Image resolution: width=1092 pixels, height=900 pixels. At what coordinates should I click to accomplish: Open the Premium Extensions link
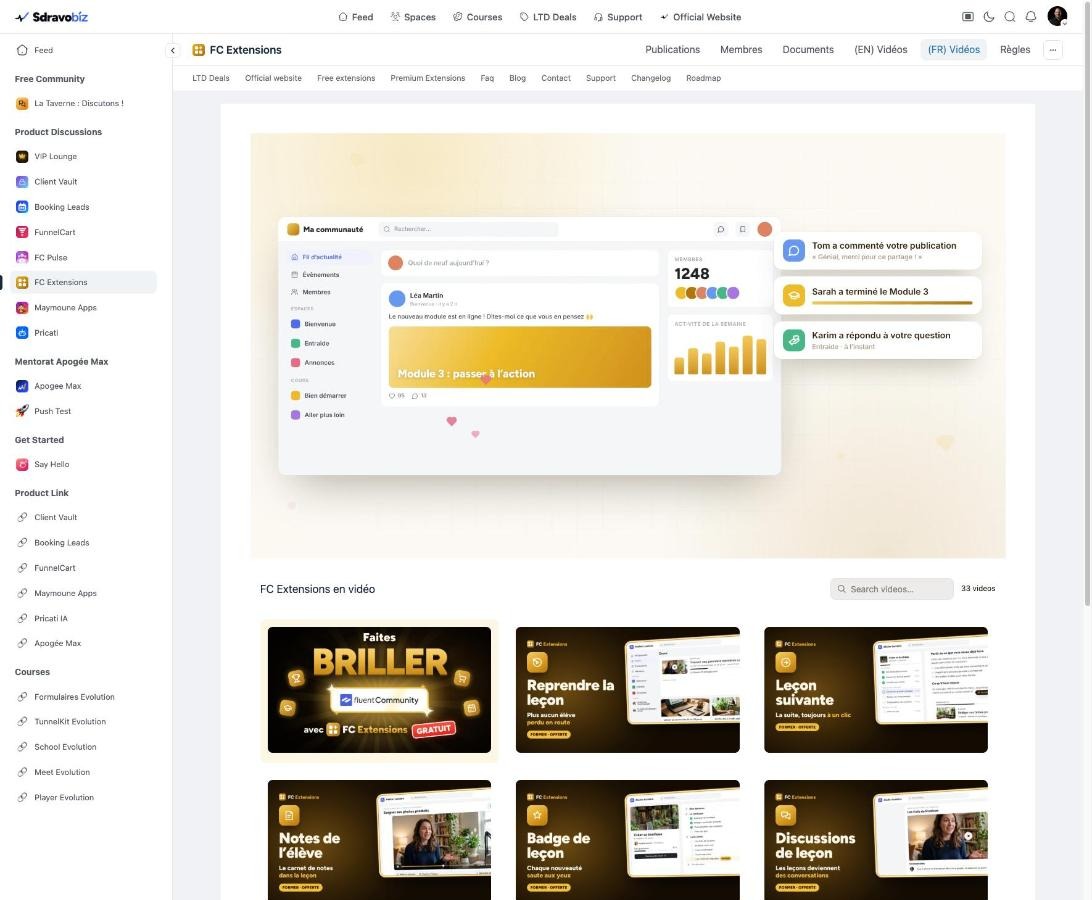point(428,78)
